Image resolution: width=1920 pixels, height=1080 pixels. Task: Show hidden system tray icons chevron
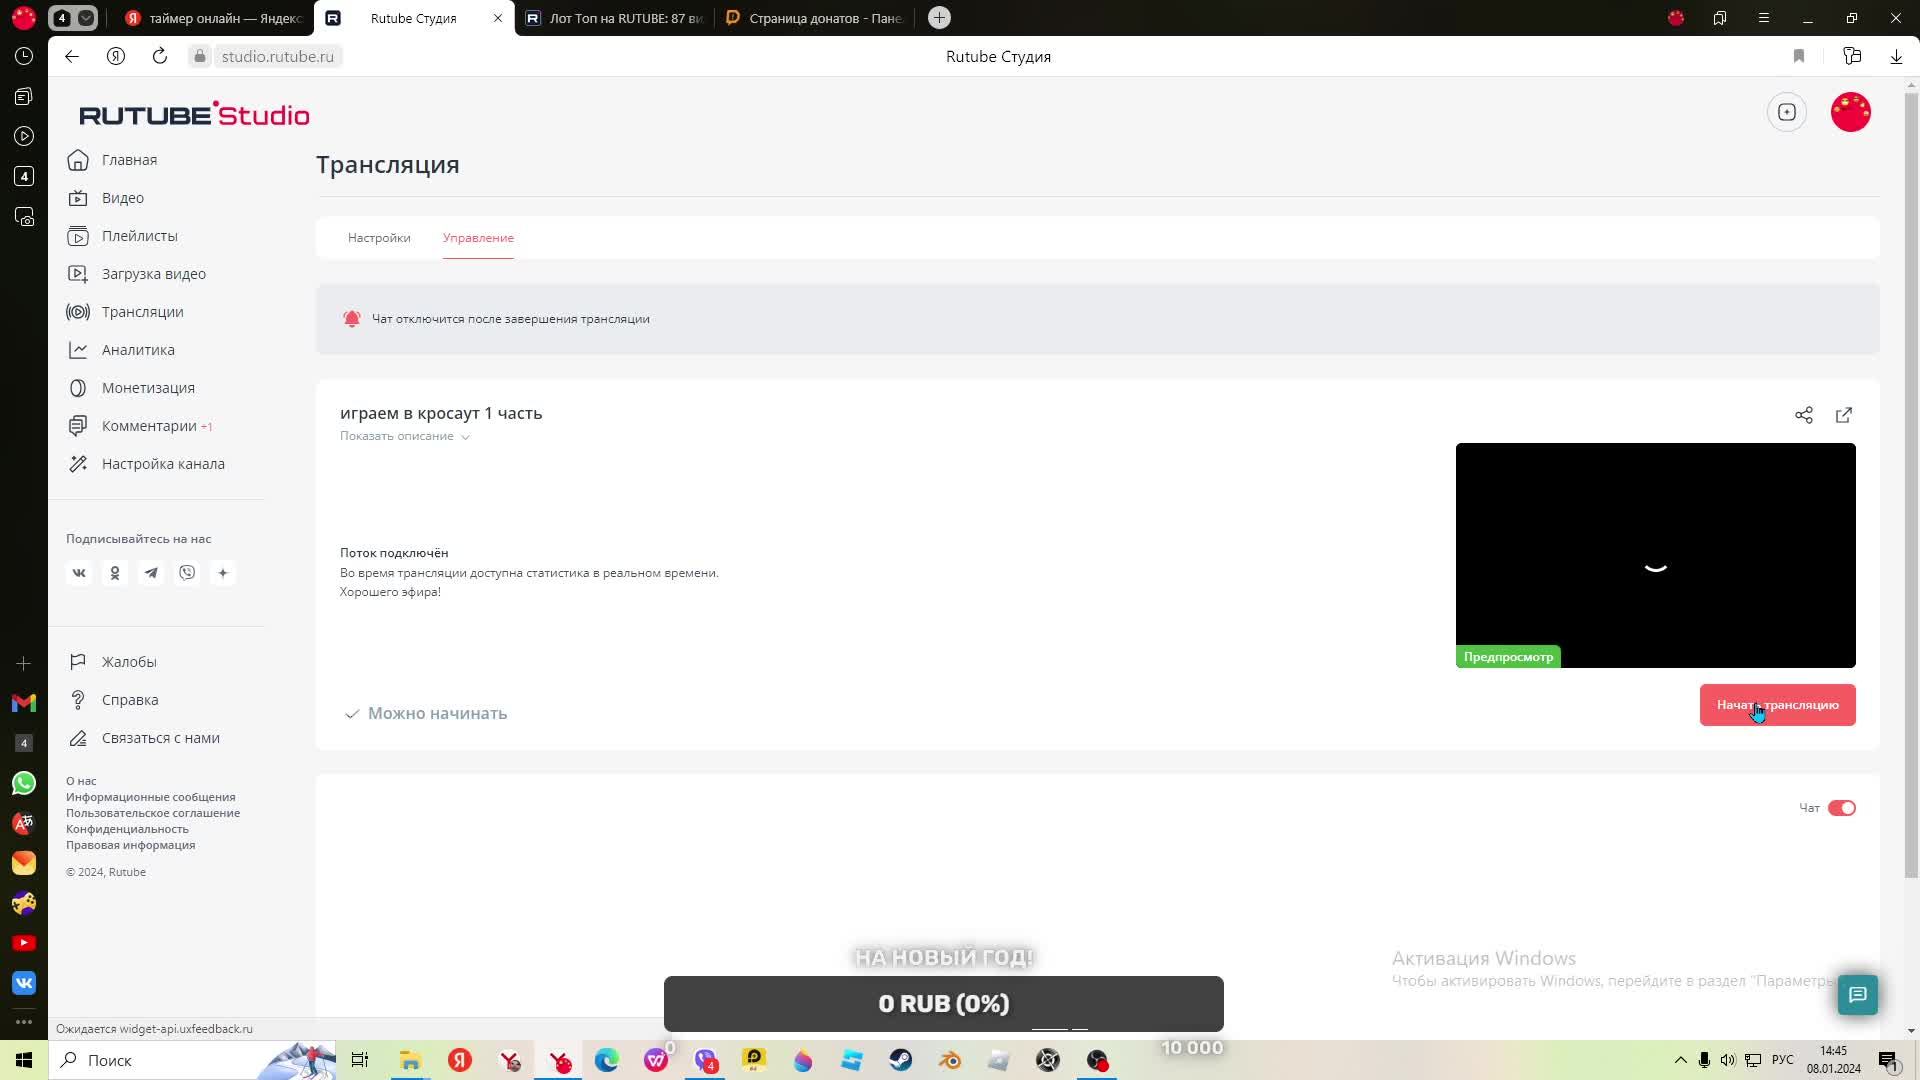tap(1680, 1060)
